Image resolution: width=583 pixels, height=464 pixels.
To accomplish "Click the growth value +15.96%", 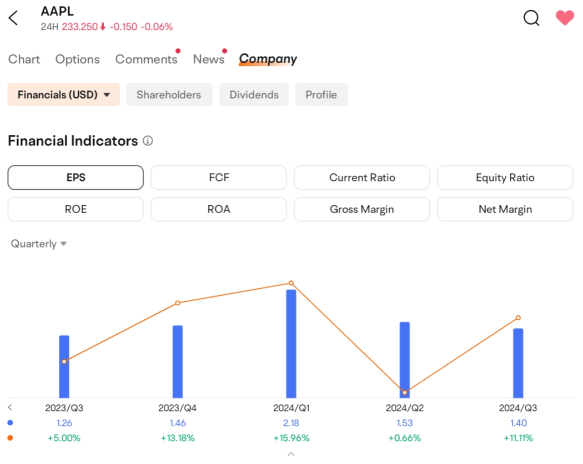I will click(291, 438).
